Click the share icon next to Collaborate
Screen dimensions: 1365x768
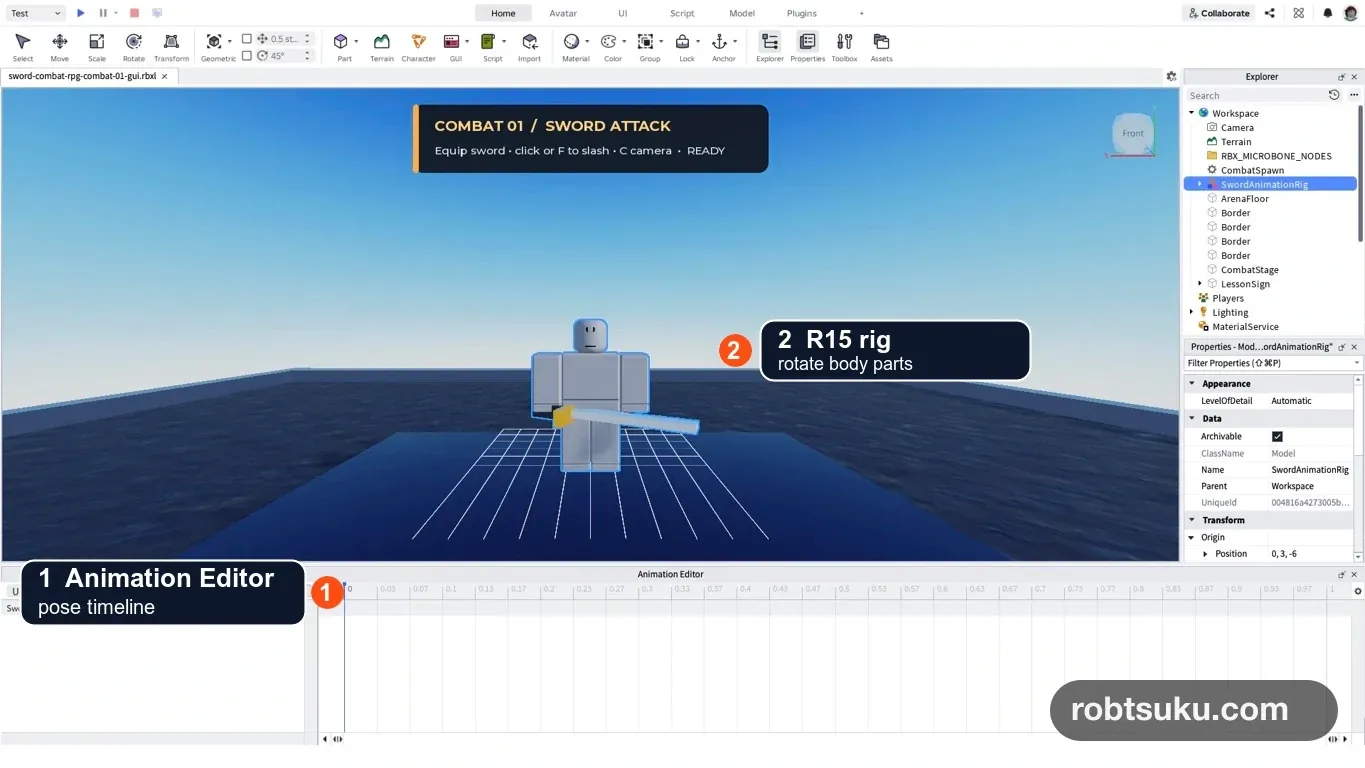tap(1270, 13)
